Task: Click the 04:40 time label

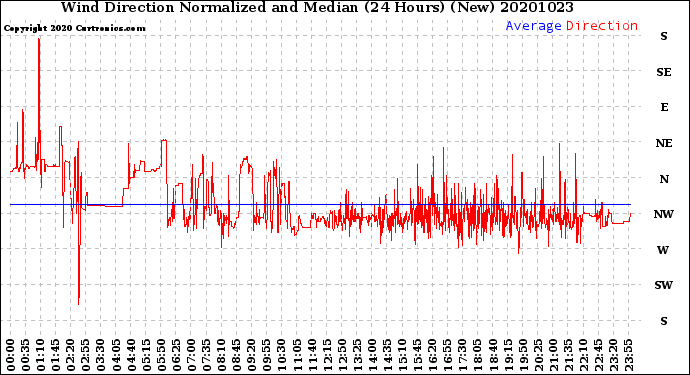Action: [x=131, y=355]
